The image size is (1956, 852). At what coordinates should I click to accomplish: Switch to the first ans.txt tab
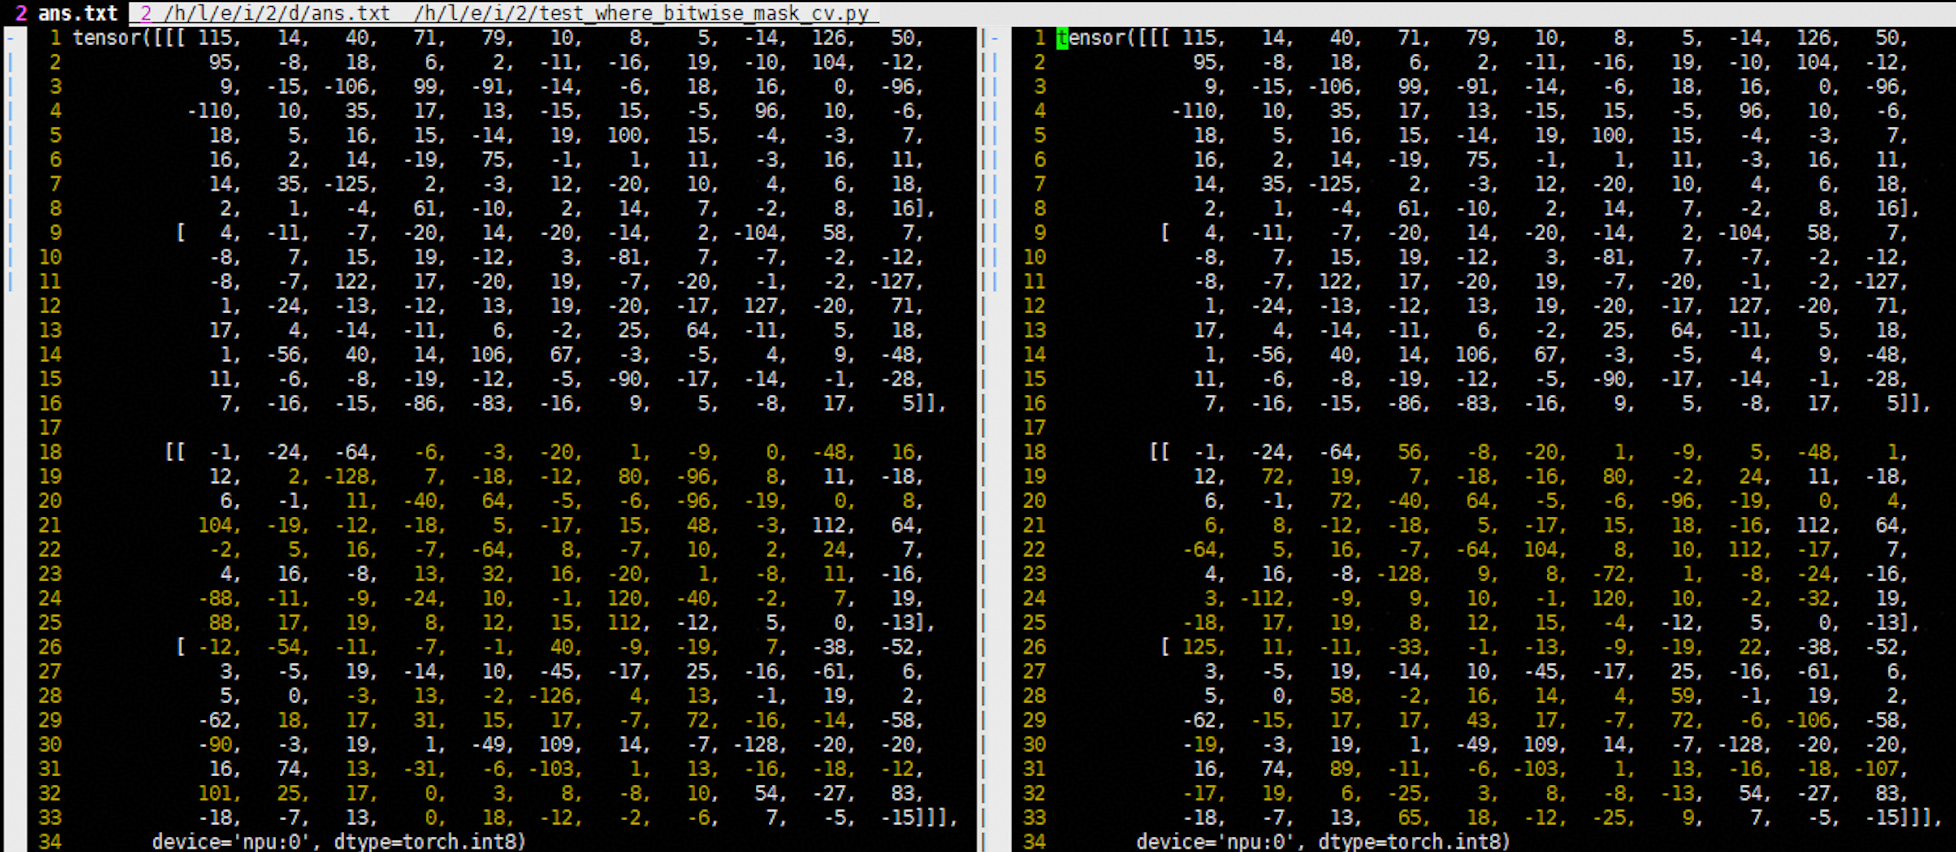coord(66,13)
